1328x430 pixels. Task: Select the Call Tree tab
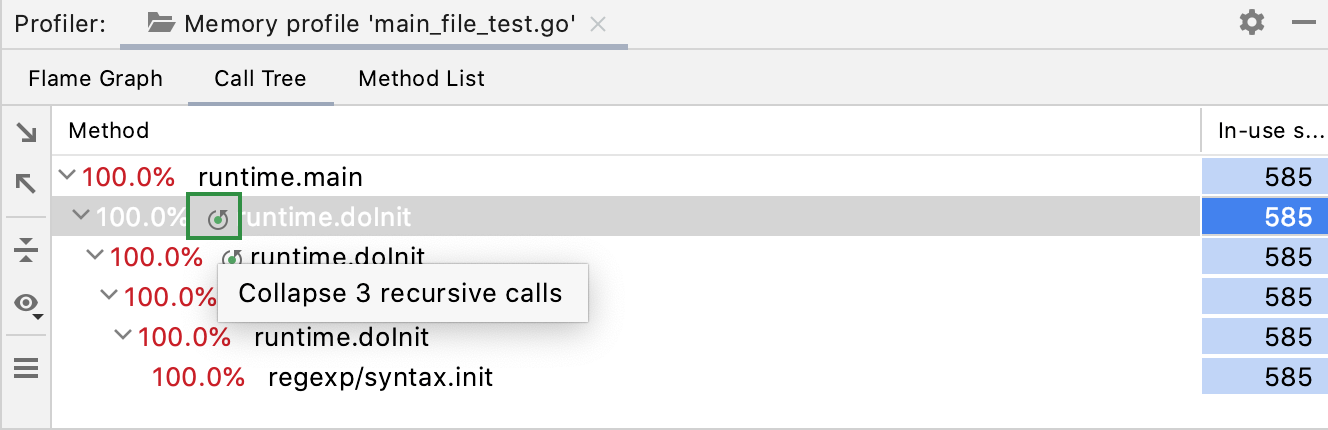click(x=260, y=78)
